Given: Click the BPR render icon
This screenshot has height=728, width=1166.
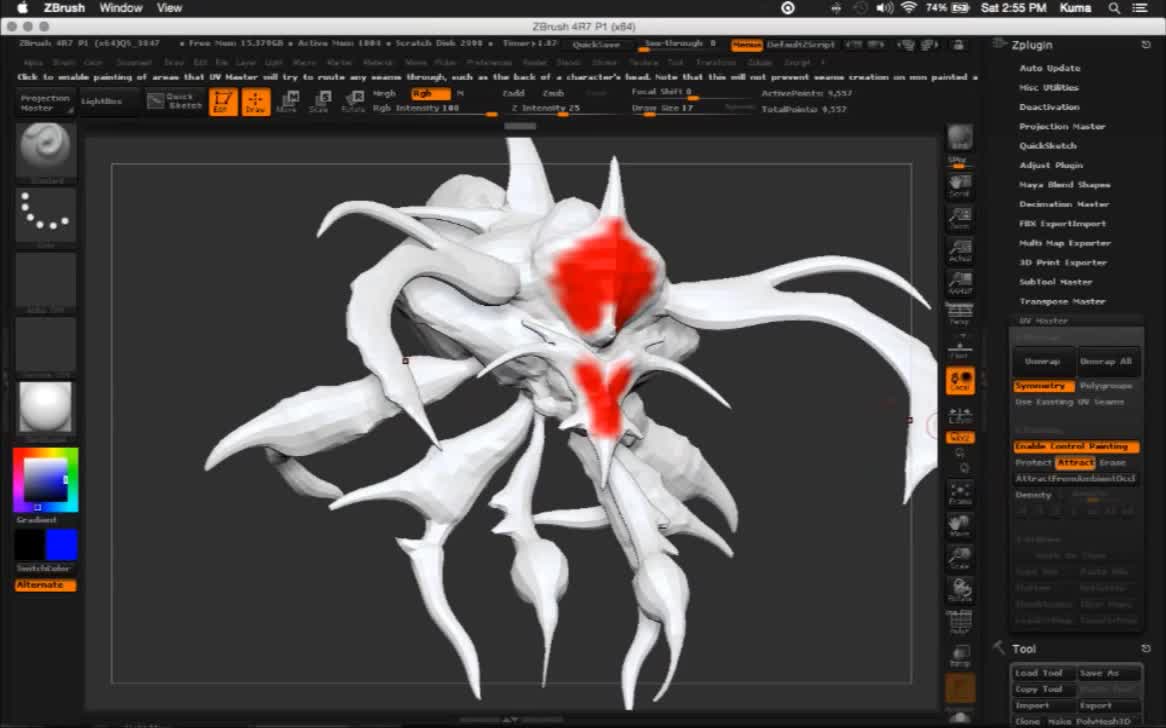Looking at the screenshot, I should point(959,138).
